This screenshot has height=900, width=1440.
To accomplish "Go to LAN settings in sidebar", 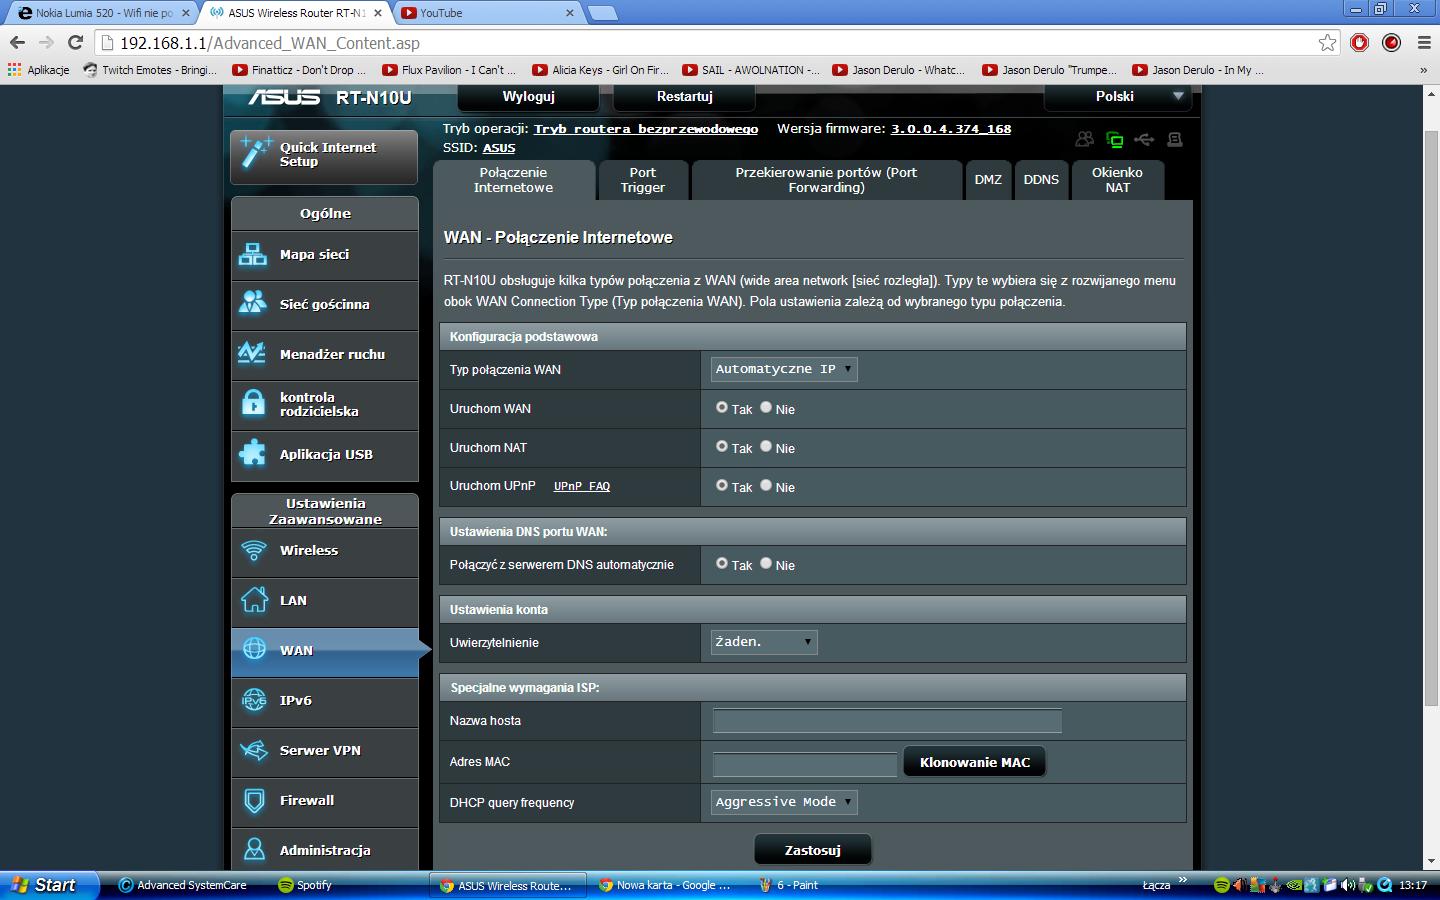I will pos(324,601).
